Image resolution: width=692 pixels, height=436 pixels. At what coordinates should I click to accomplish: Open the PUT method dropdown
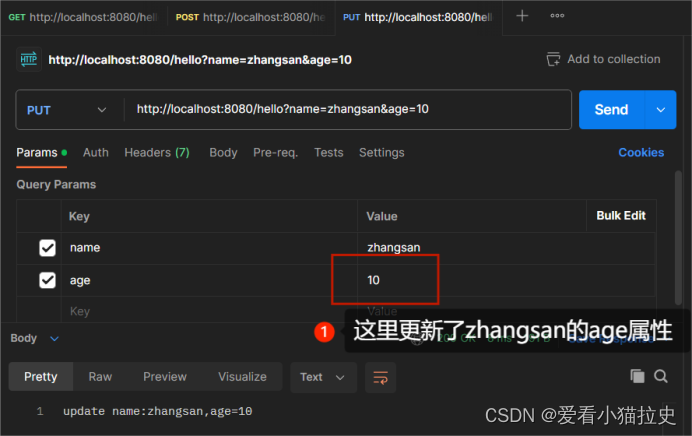[x=67, y=110]
